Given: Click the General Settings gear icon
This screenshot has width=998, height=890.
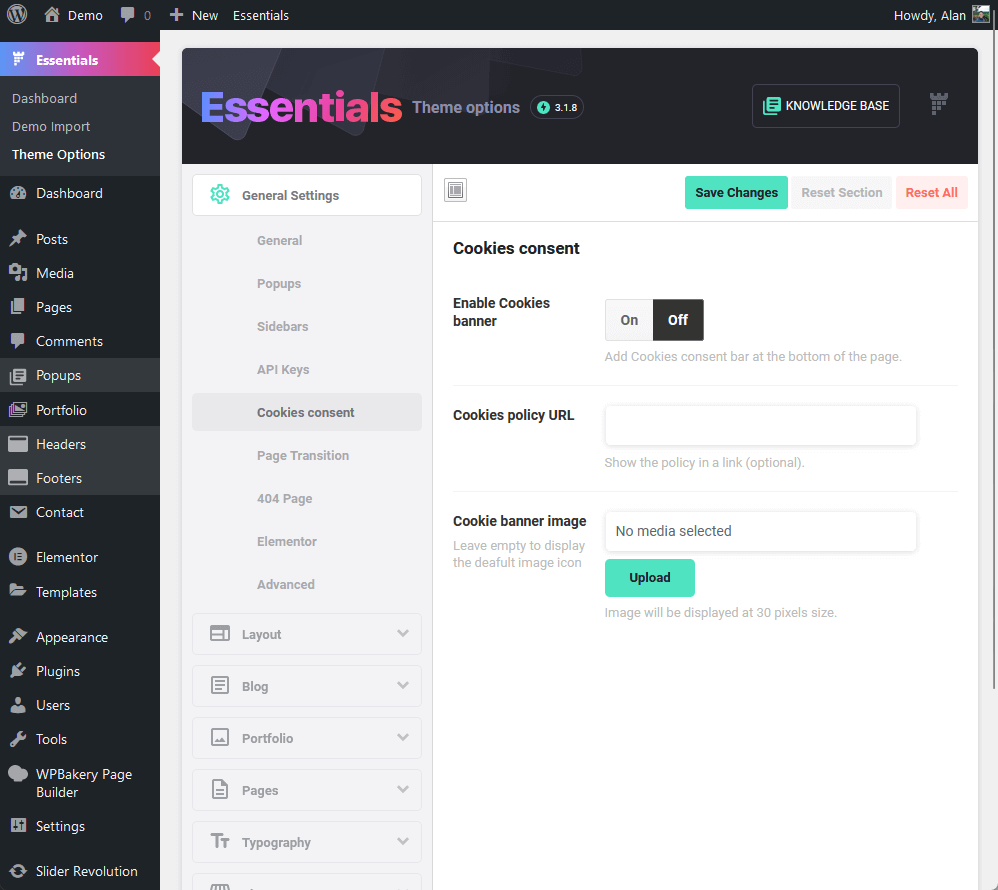Looking at the screenshot, I should coord(220,194).
